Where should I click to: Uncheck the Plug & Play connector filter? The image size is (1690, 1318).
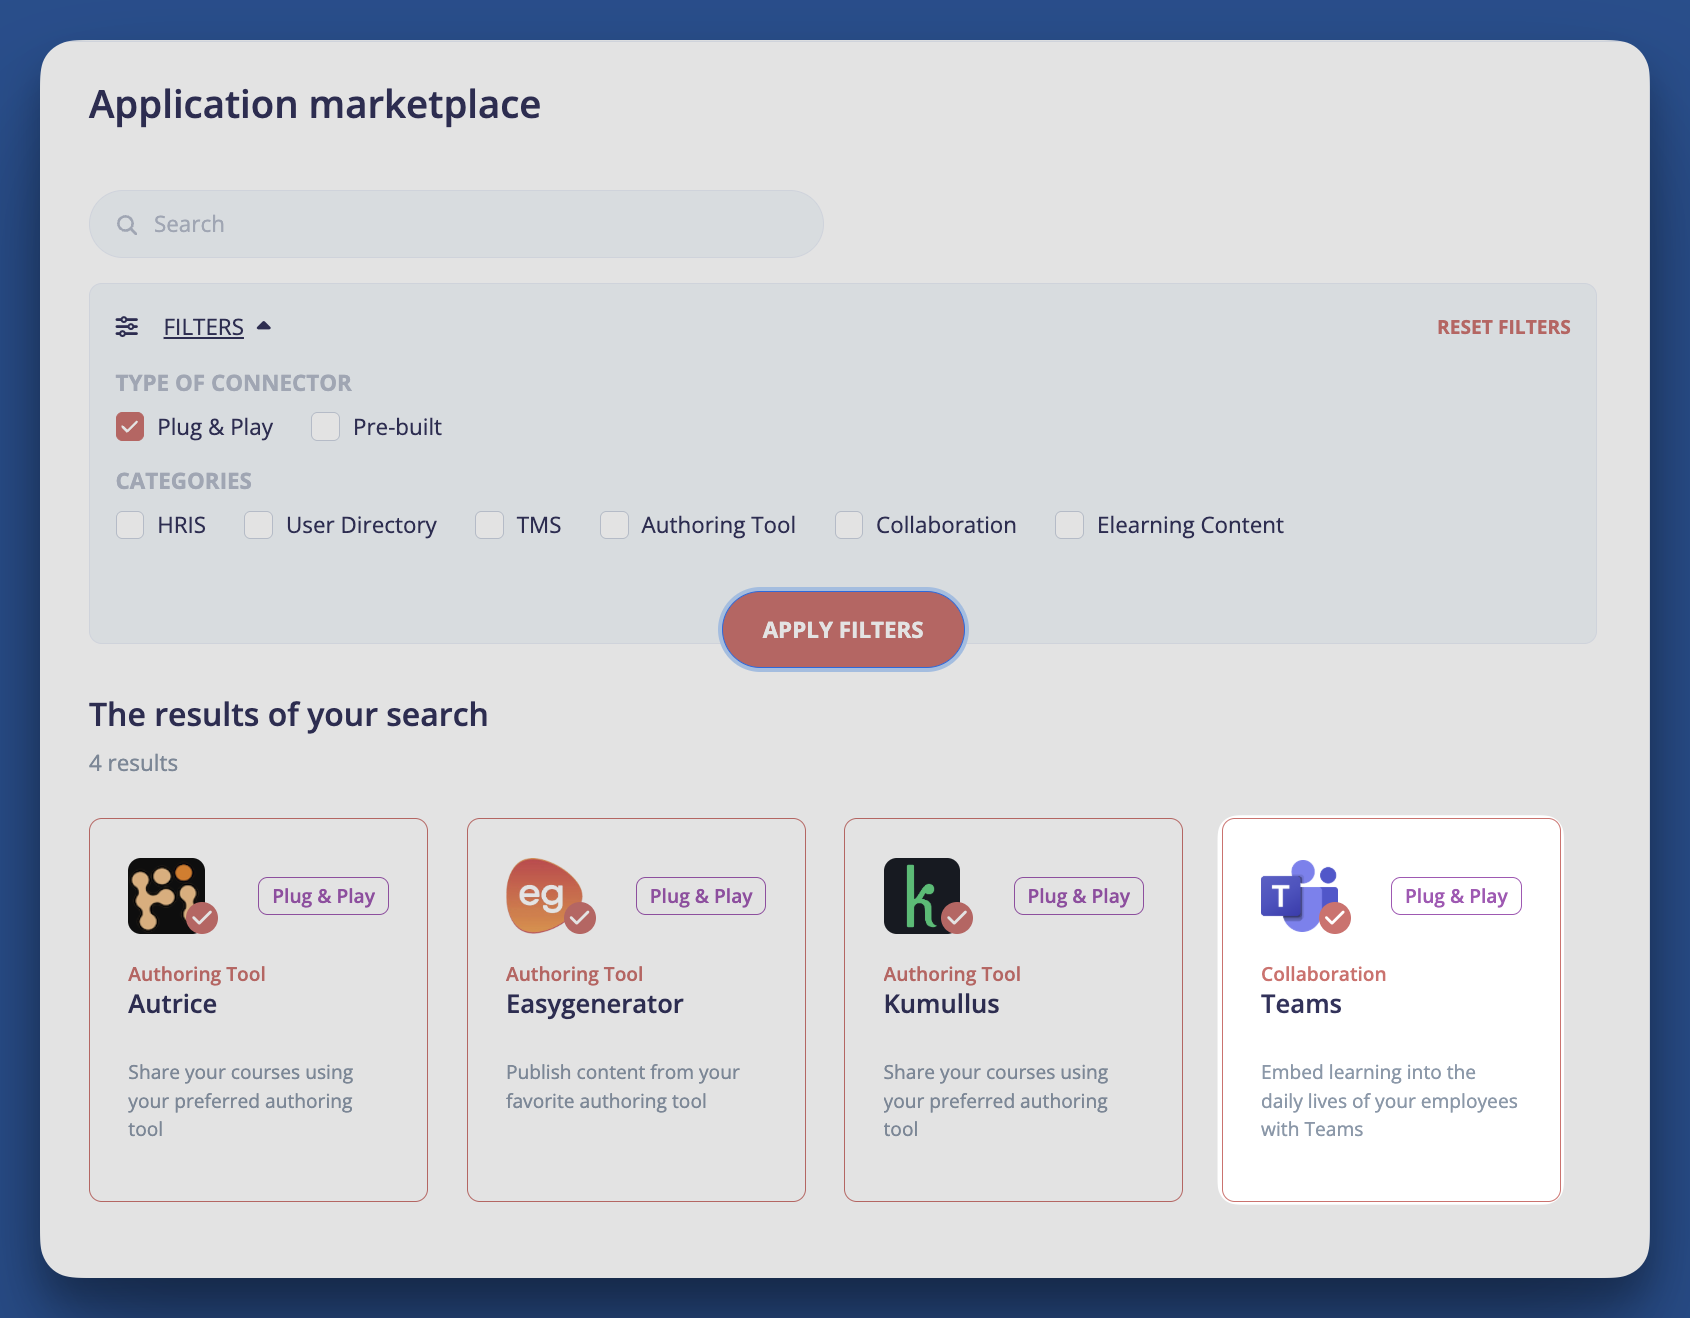click(x=130, y=427)
